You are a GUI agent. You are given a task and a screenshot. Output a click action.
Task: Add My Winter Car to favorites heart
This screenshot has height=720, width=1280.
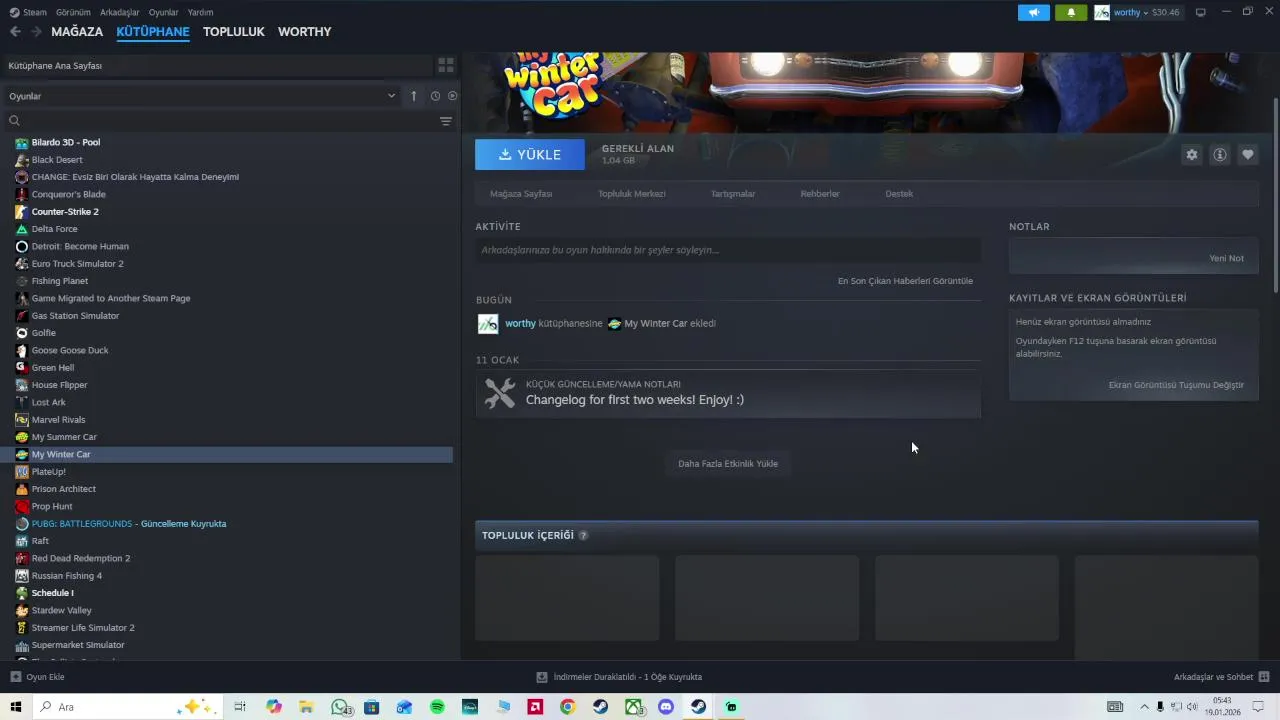pos(1247,155)
